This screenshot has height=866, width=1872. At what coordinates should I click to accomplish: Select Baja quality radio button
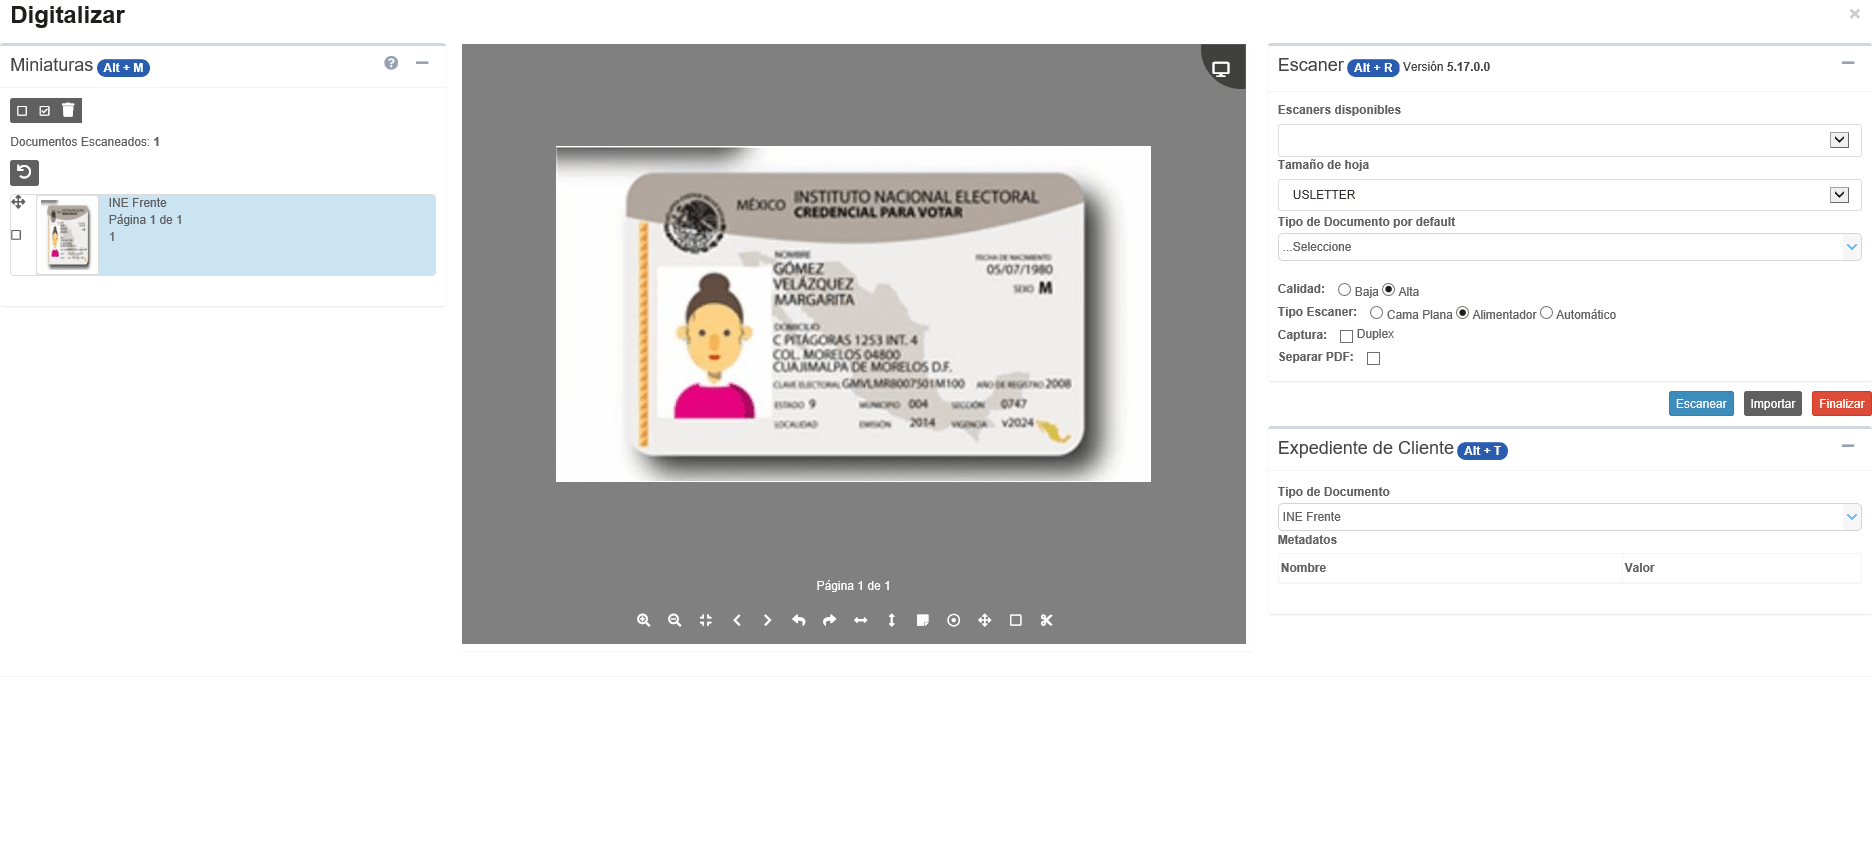point(1344,290)
